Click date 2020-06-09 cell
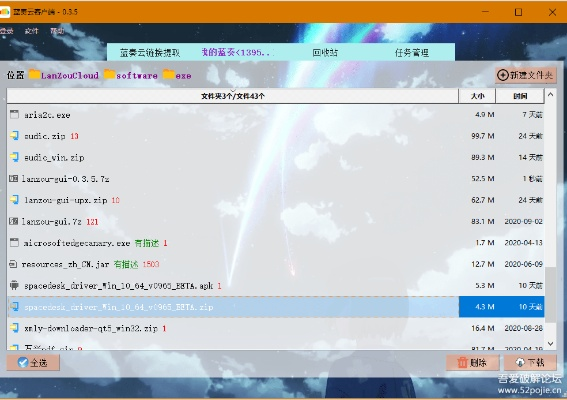Viewport: 567px width, 400px height. [524, 264]
